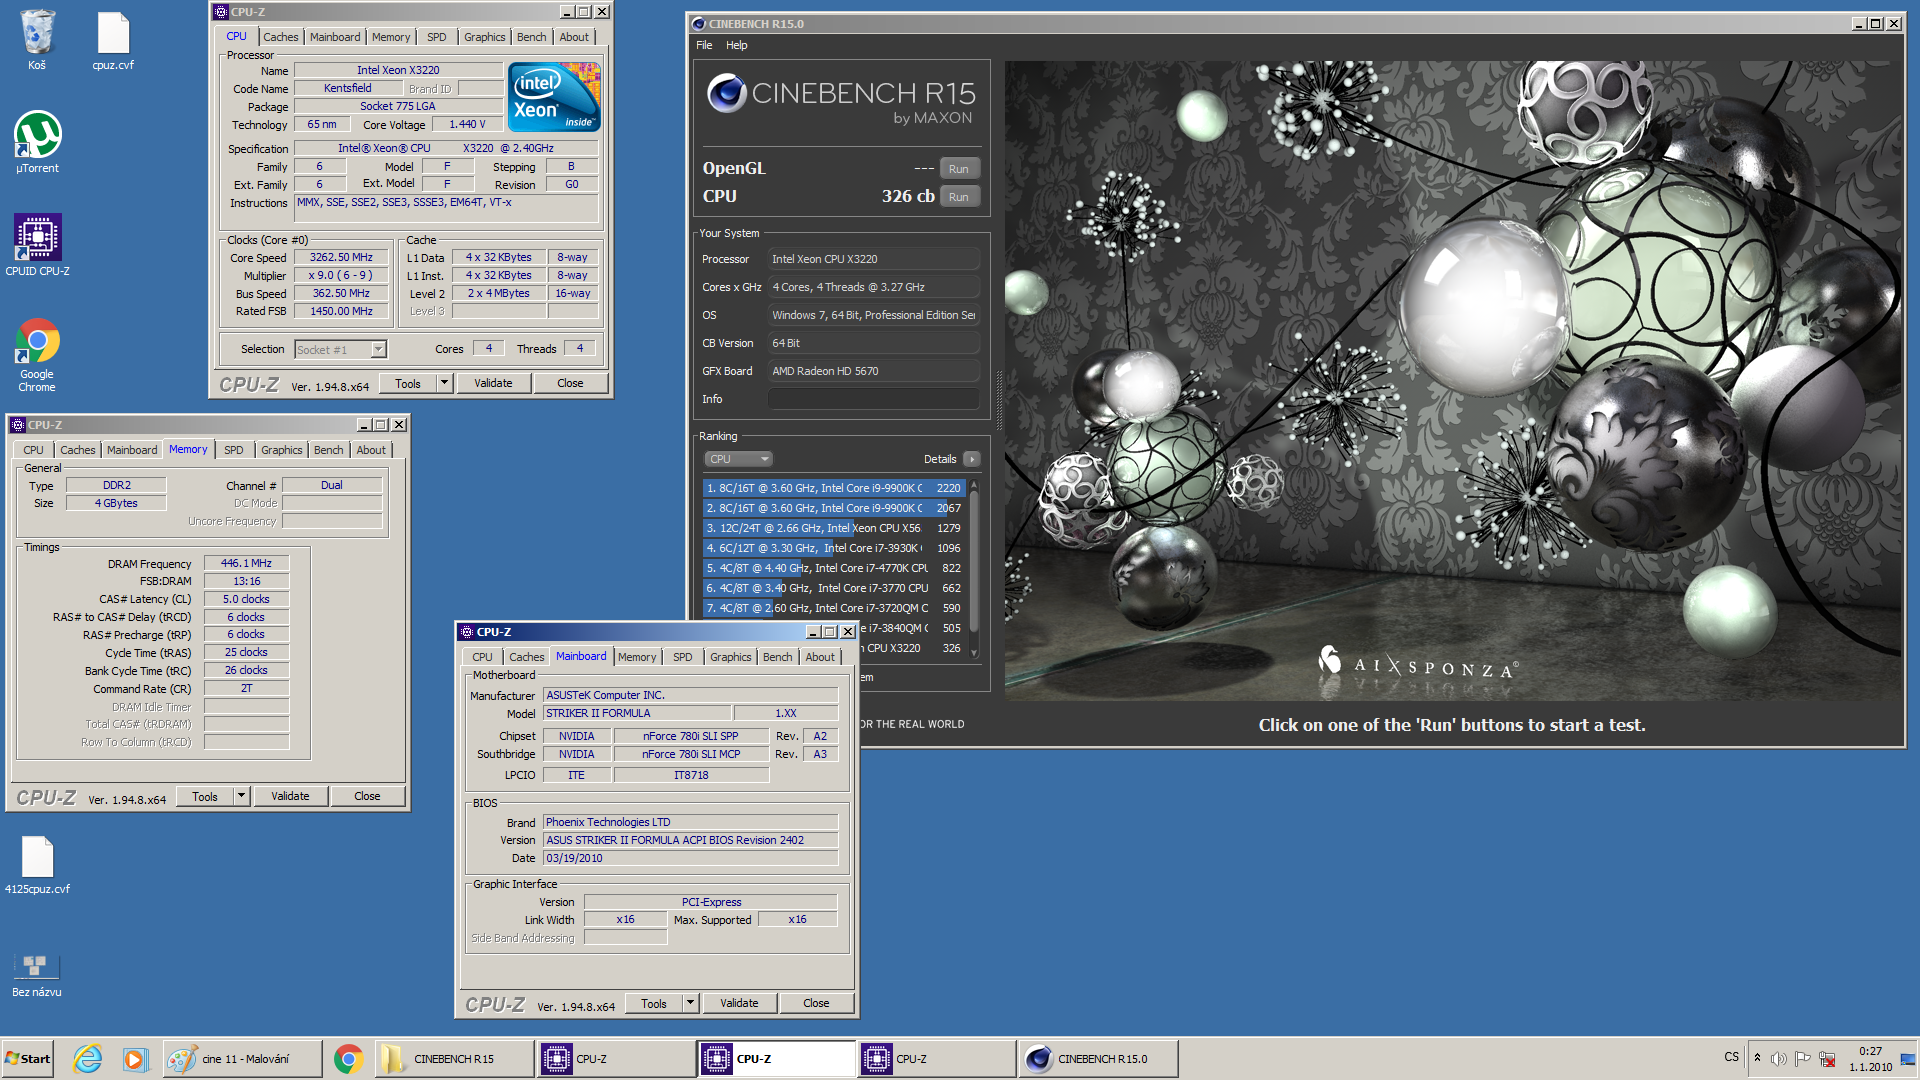Click the STRIKER II FORMULA model field
This screenshot has width=1920, height=1080.
tap(637, 713)
